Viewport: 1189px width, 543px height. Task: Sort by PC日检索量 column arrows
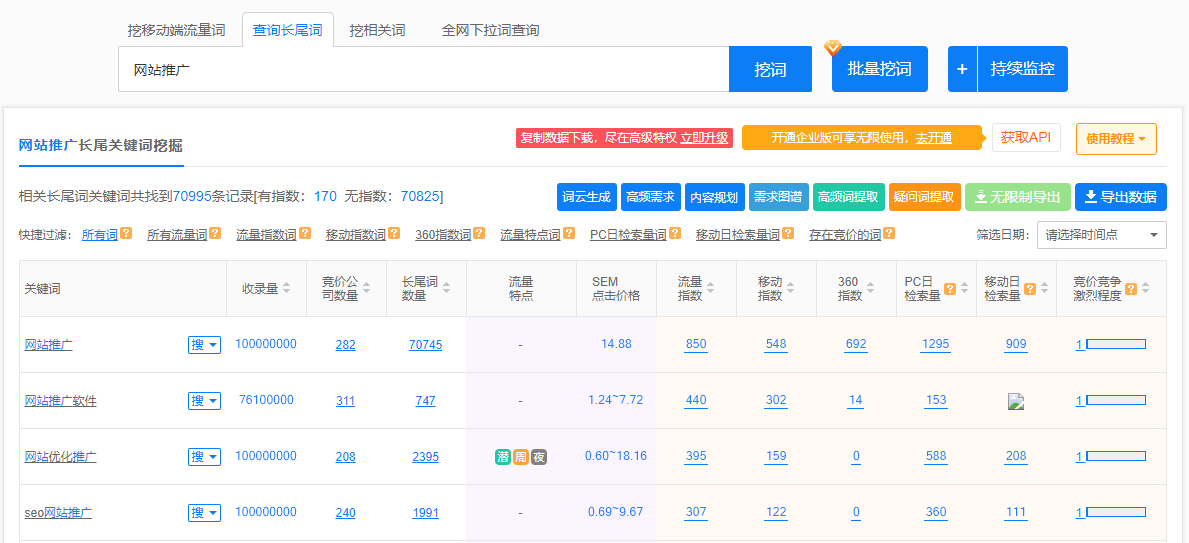(965, 288)
